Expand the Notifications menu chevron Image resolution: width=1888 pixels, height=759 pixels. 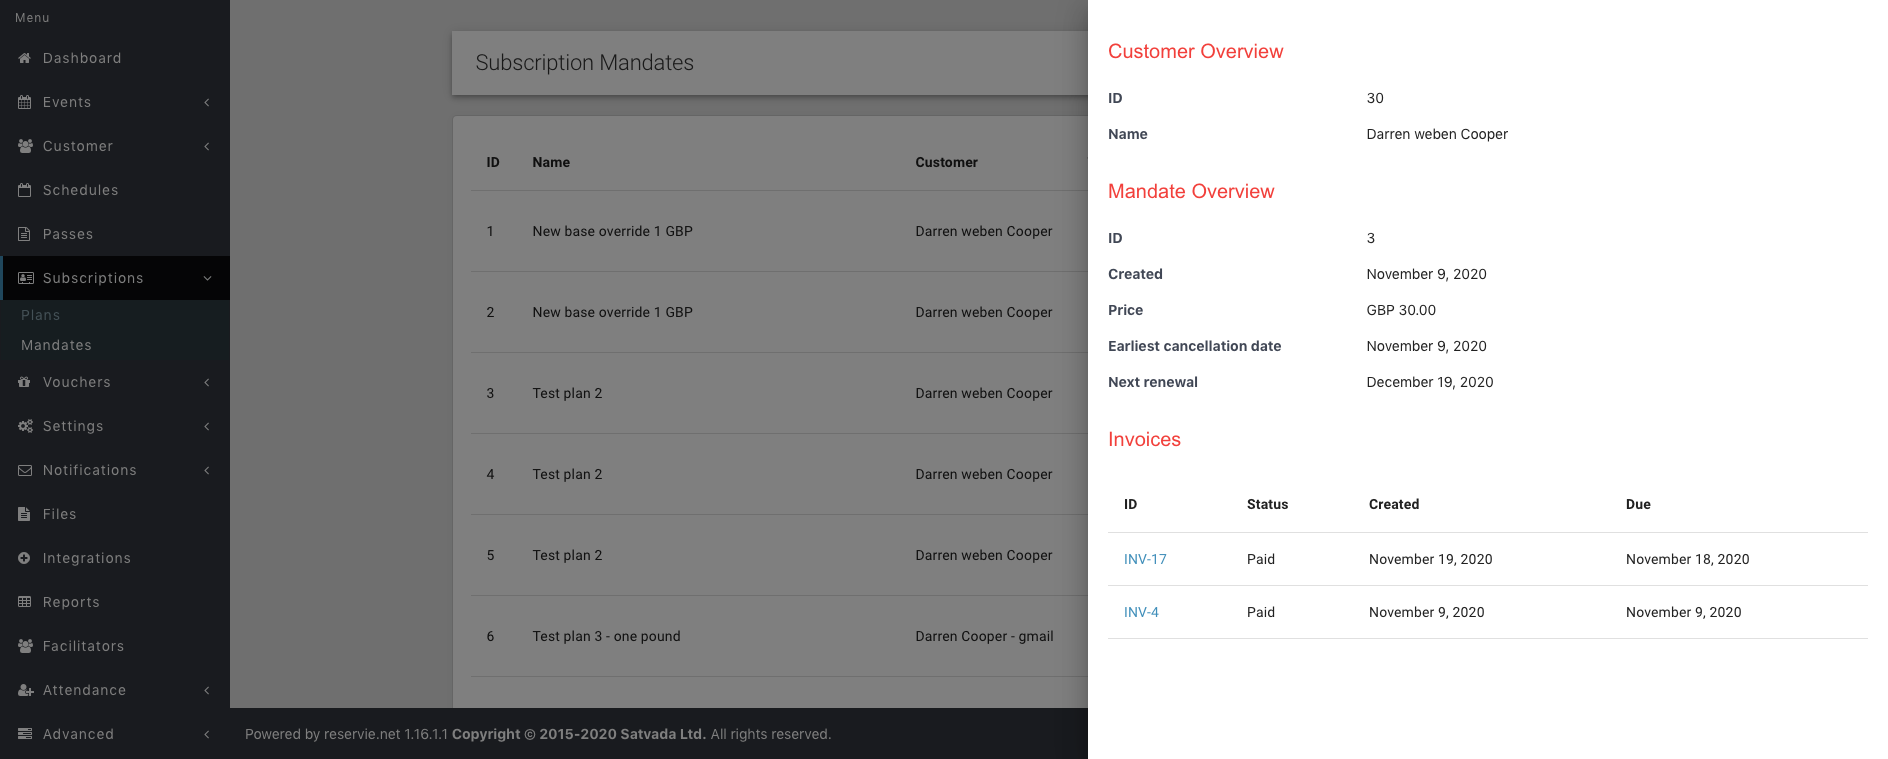point(207,470)
